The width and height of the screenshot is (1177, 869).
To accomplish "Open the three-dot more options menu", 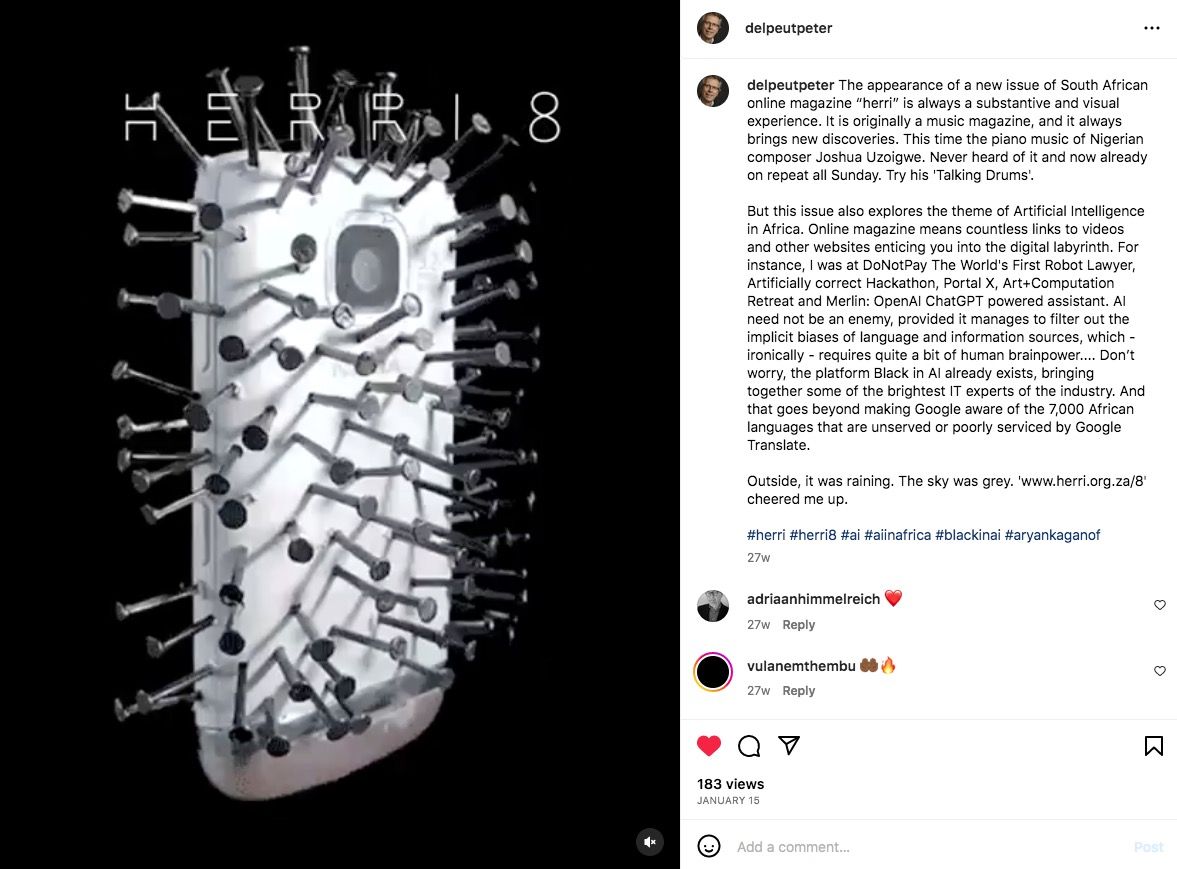I will [x=1151, y=28].
